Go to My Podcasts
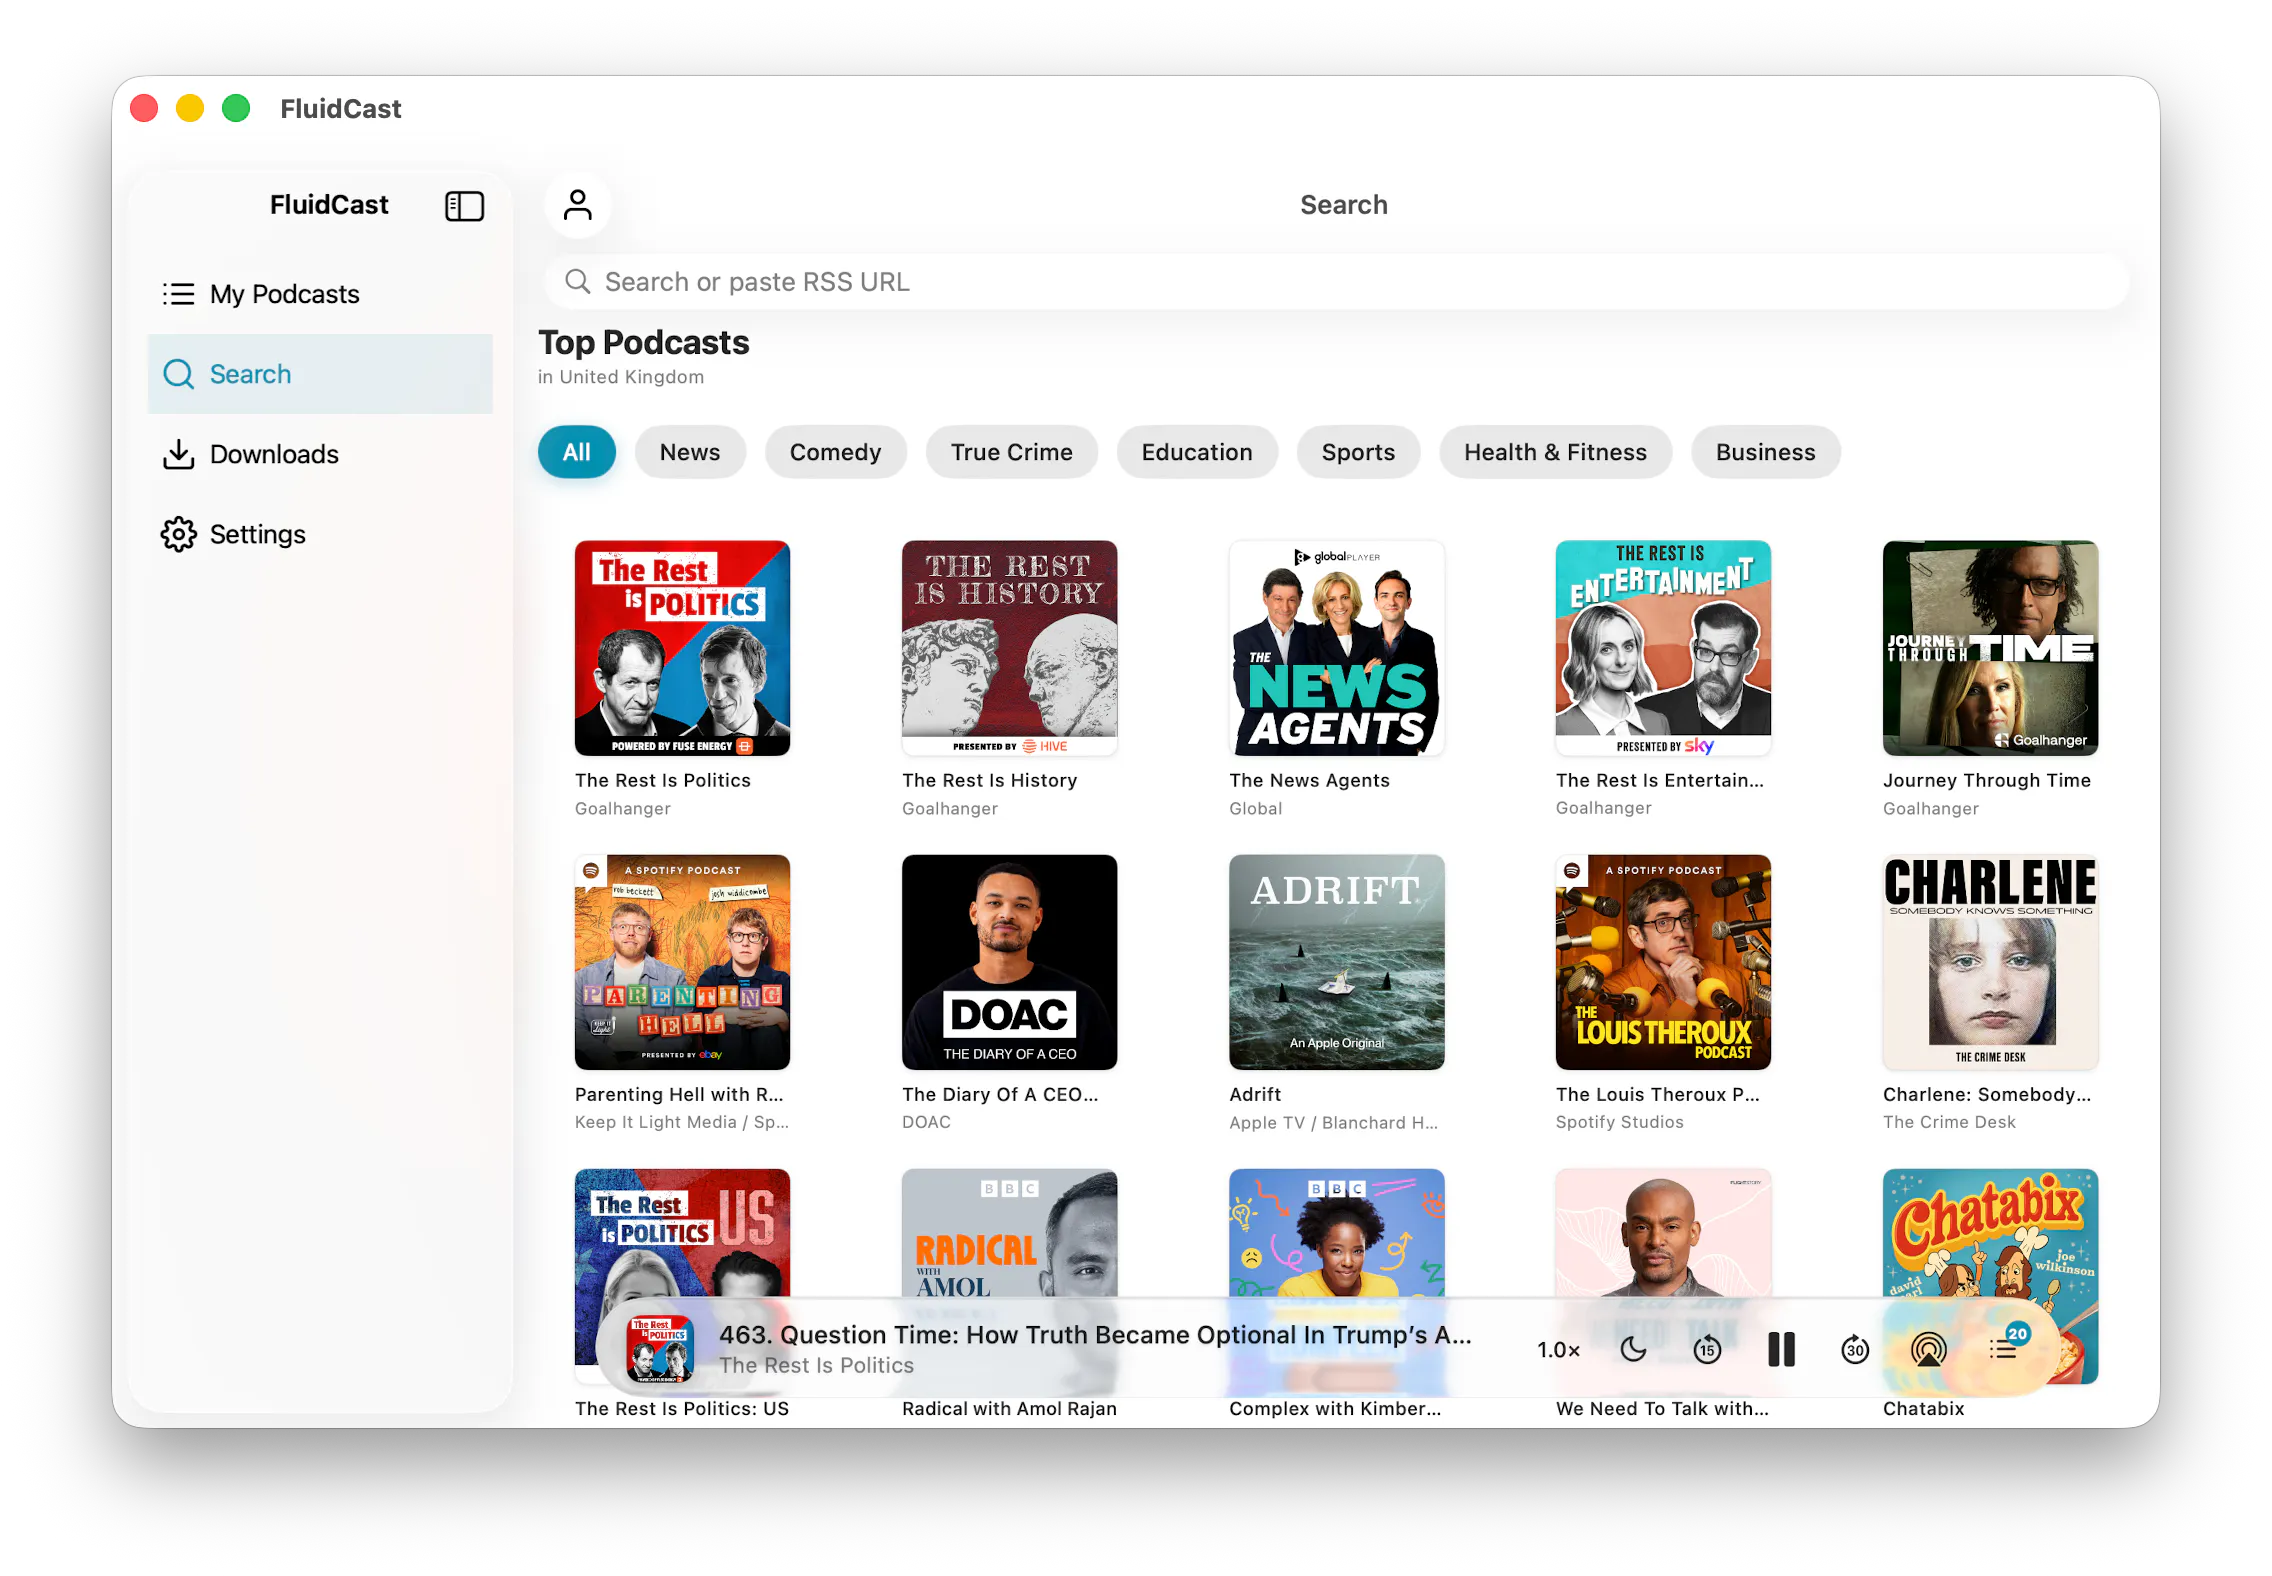The height and width of the screenshot is (1576, 2272). [x=320, y=294]
